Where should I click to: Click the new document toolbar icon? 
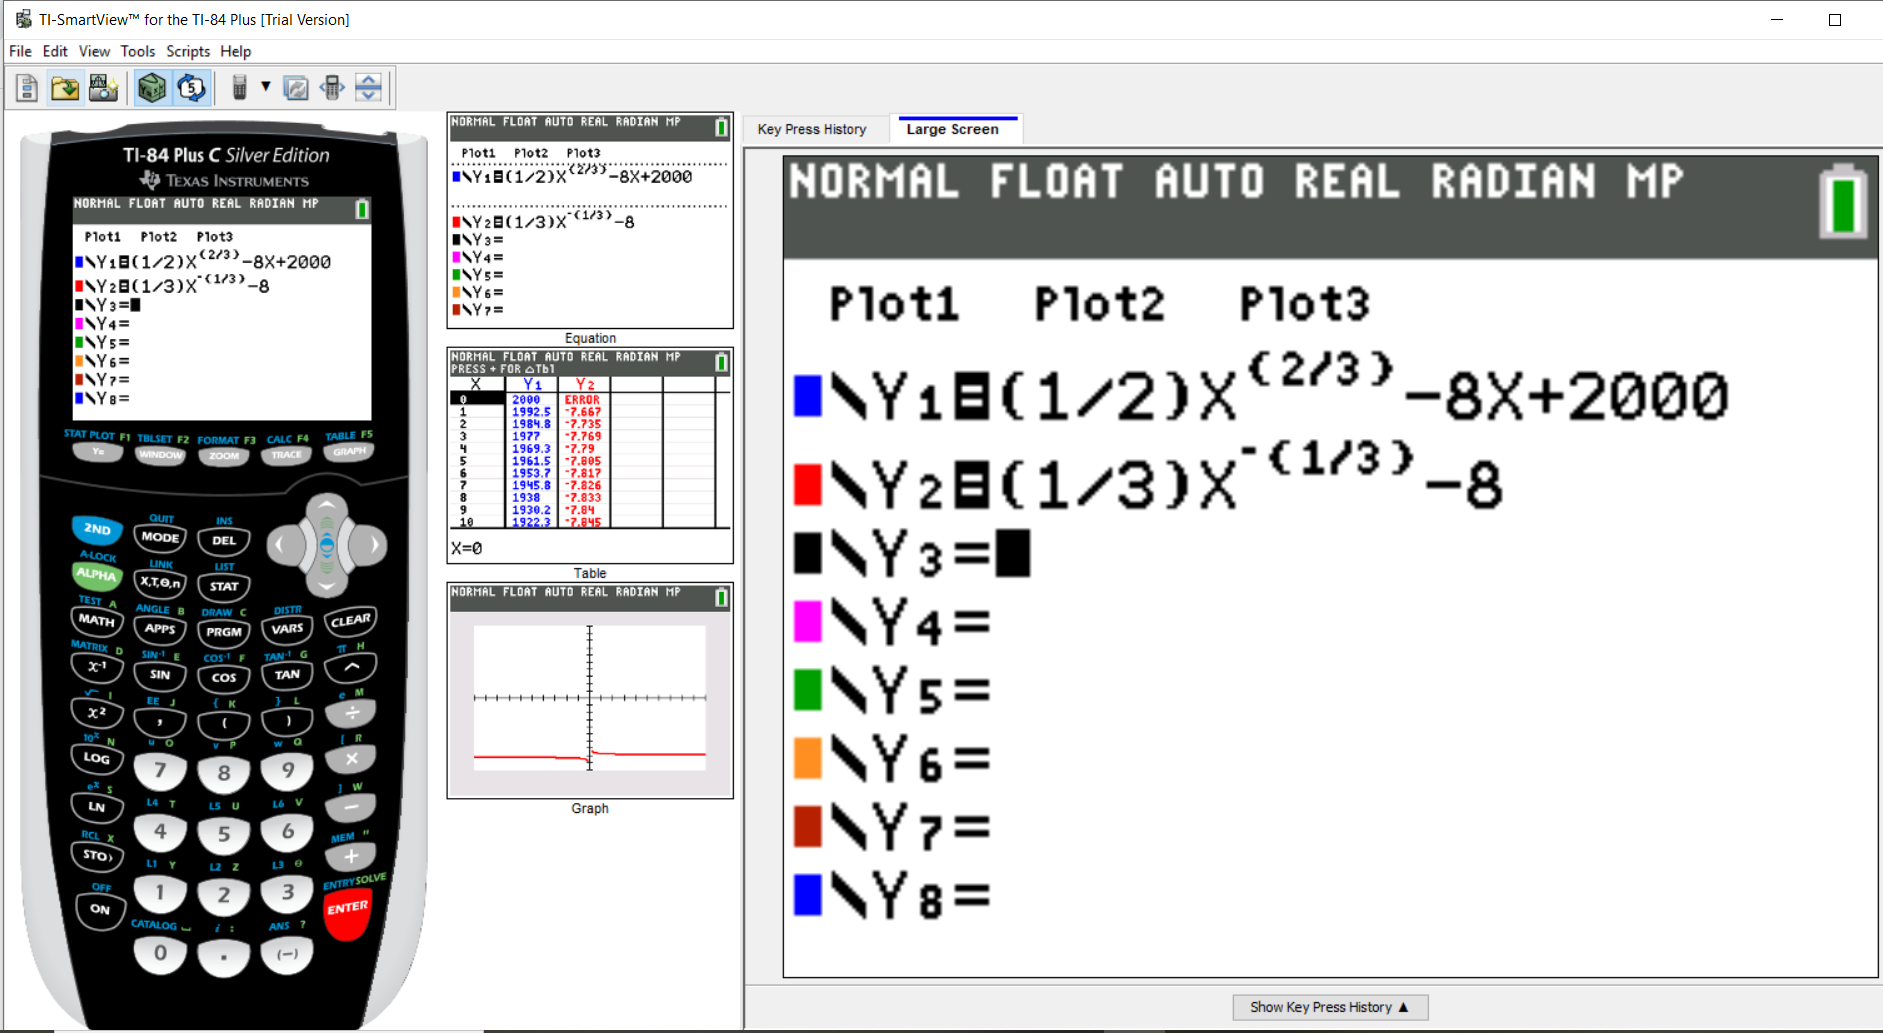(x=27, y=89)
